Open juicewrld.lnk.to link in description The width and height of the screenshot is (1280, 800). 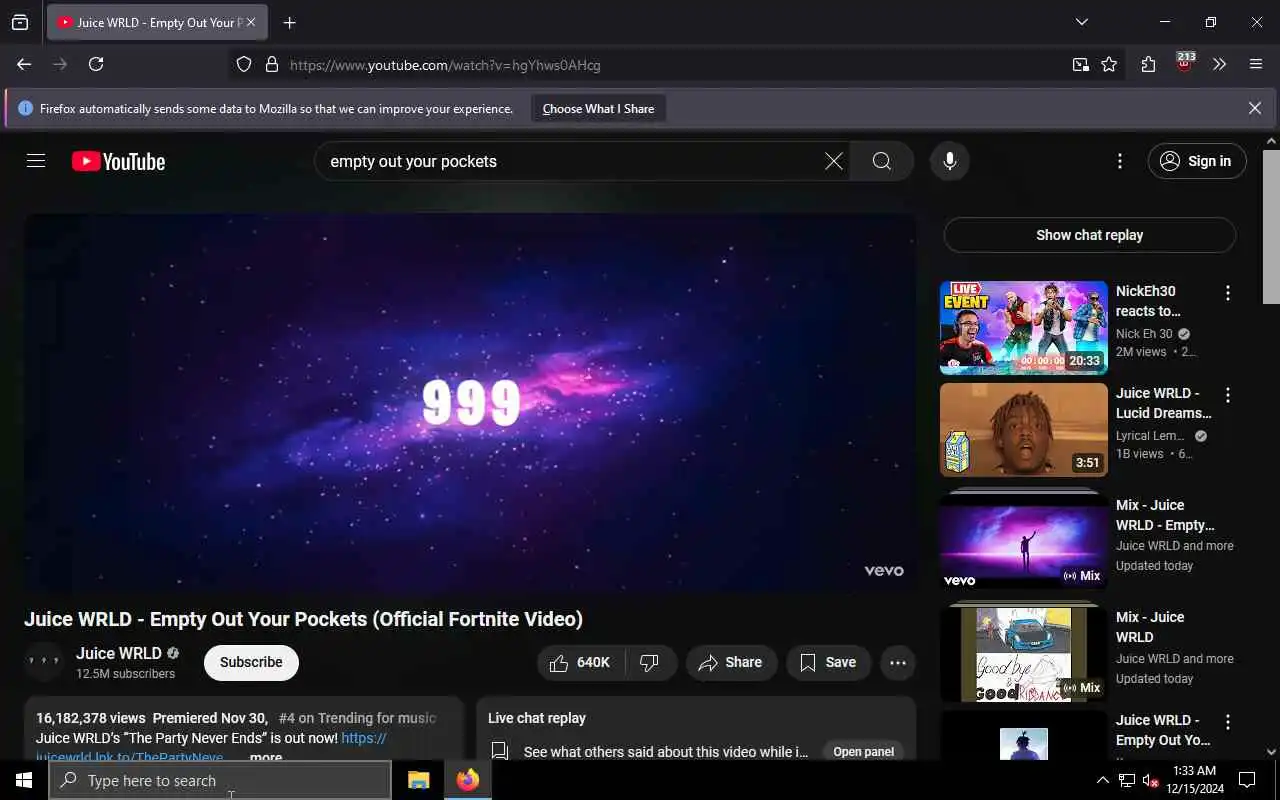[x=129, y=757]
